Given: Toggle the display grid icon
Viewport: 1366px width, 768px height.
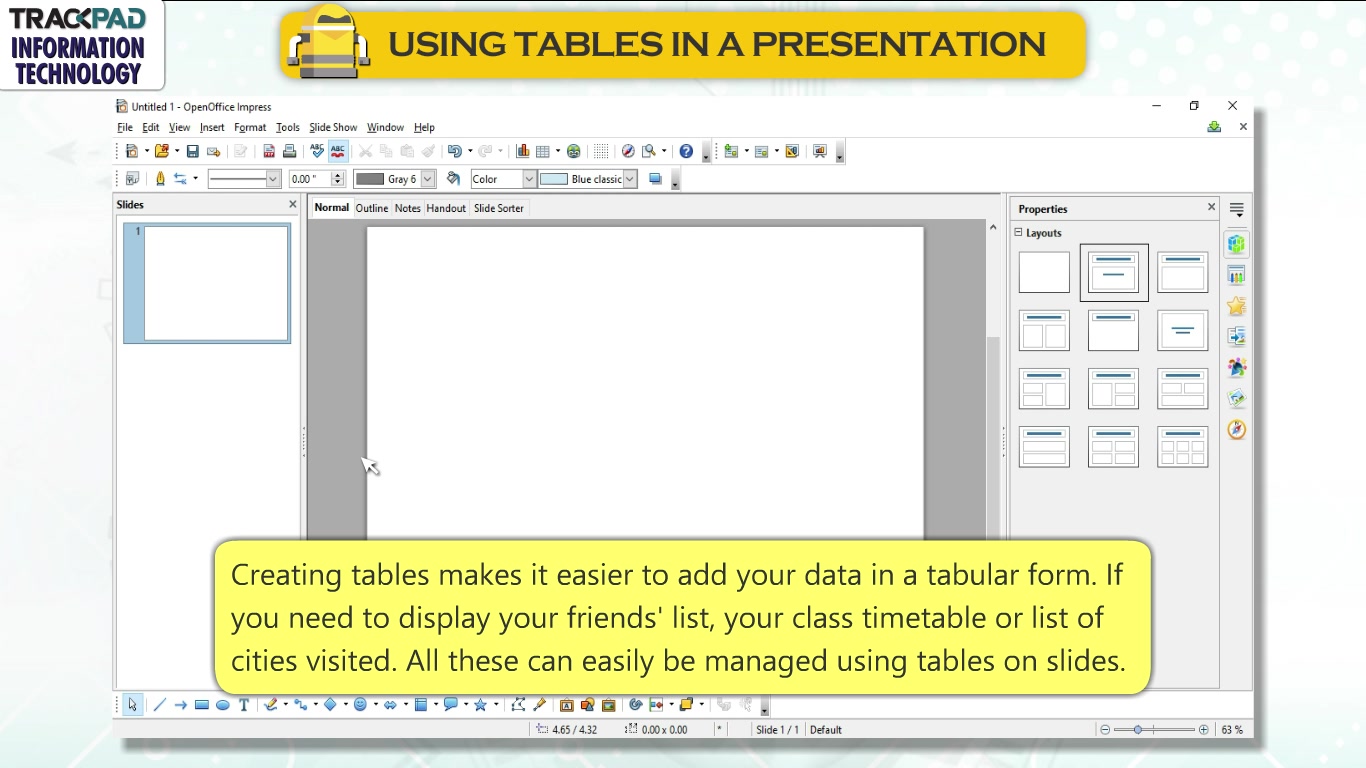Looking at the screenshot, I should 601,152.
